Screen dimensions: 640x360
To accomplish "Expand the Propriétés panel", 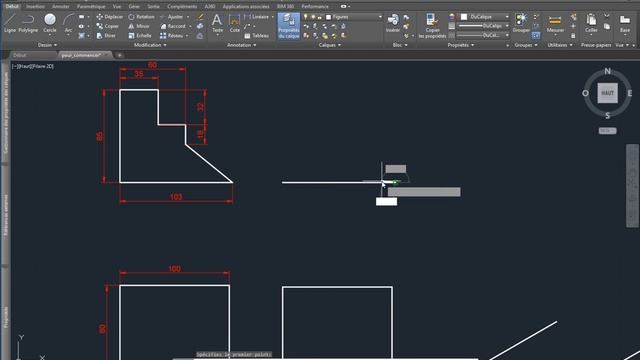I will (461, 45).
